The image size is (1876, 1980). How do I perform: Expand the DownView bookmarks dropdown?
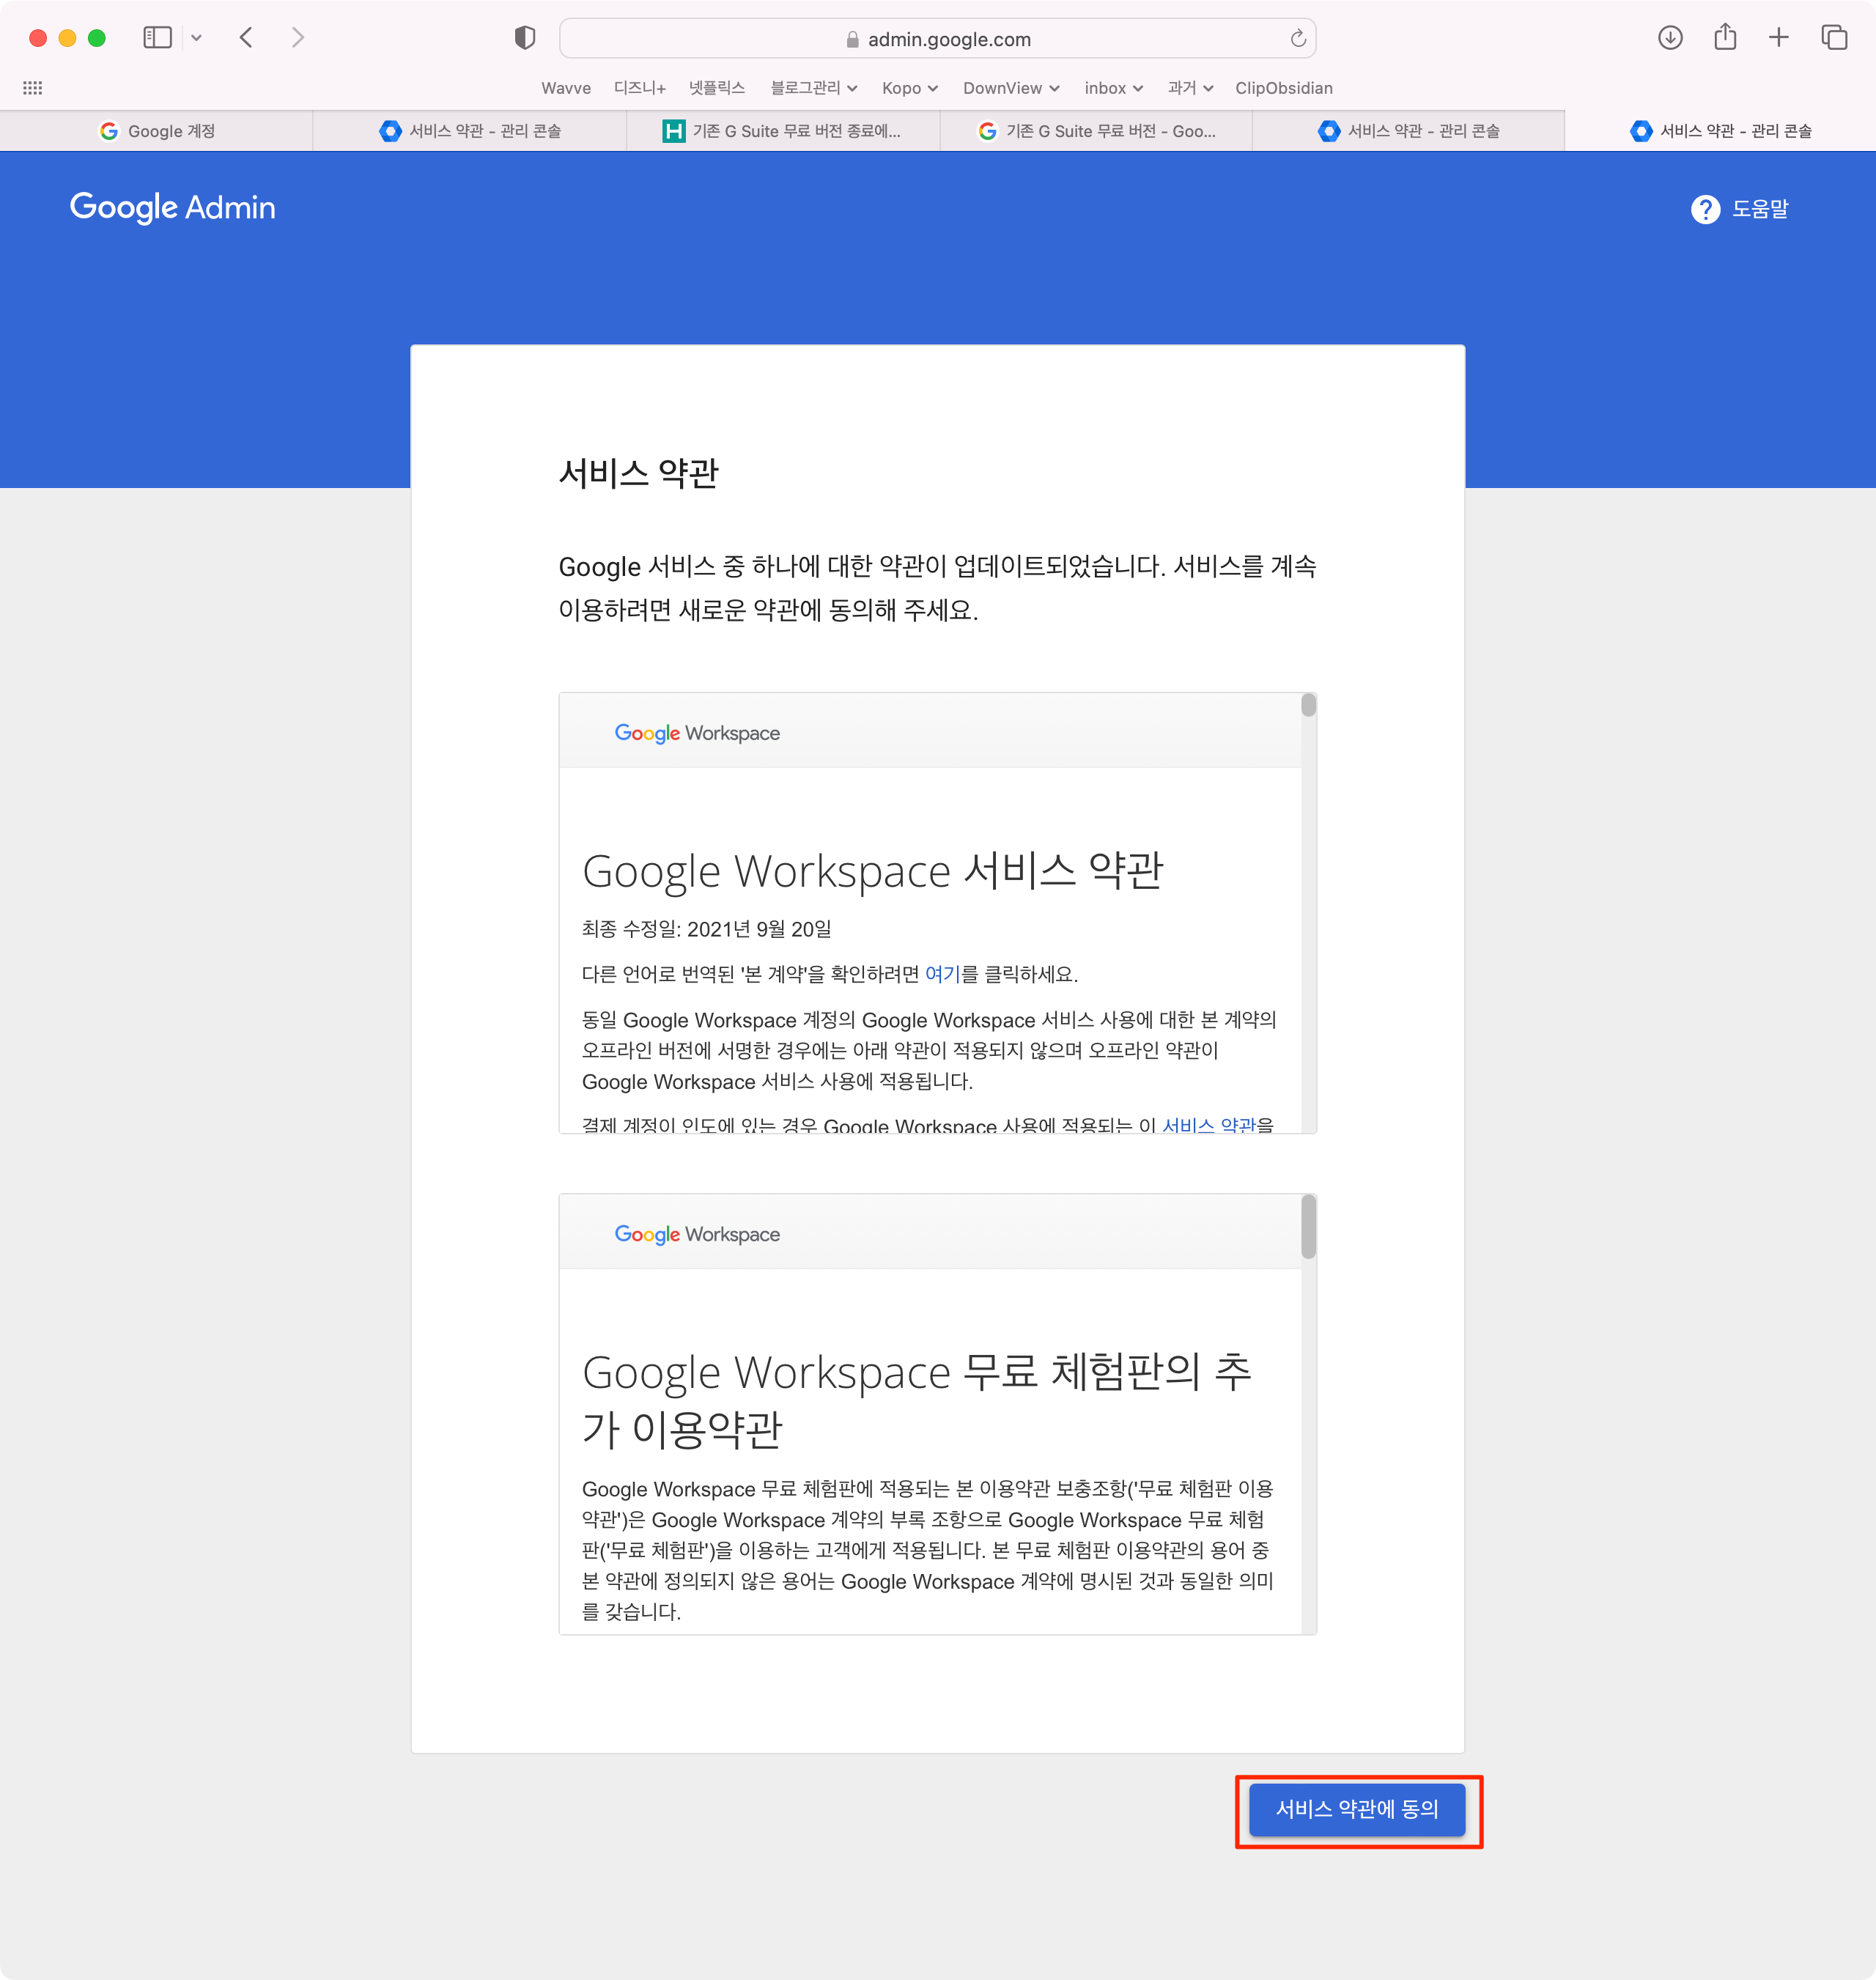click(1010, 88)
